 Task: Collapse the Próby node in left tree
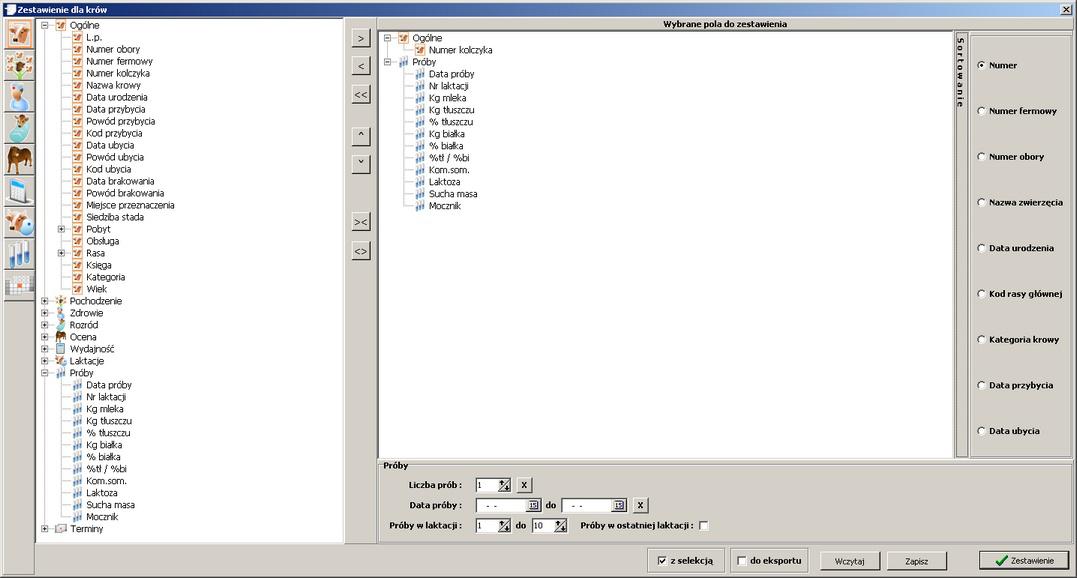[45, 373]
